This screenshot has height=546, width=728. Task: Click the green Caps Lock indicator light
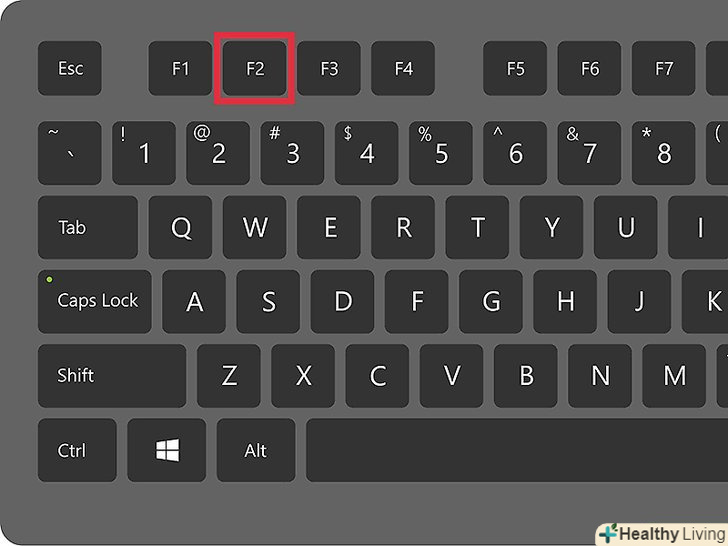[49, 280]
